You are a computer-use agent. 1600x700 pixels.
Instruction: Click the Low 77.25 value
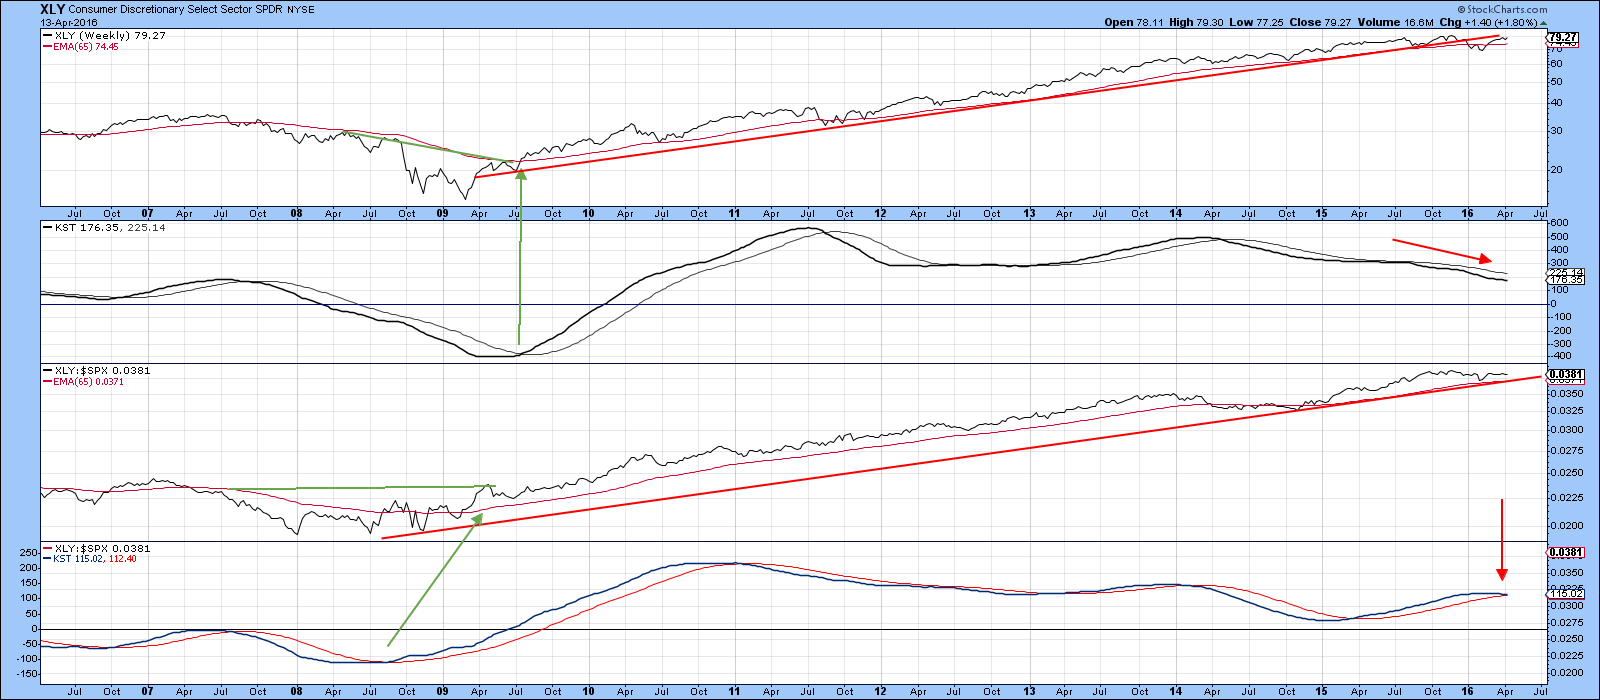tap(1258, 22)
